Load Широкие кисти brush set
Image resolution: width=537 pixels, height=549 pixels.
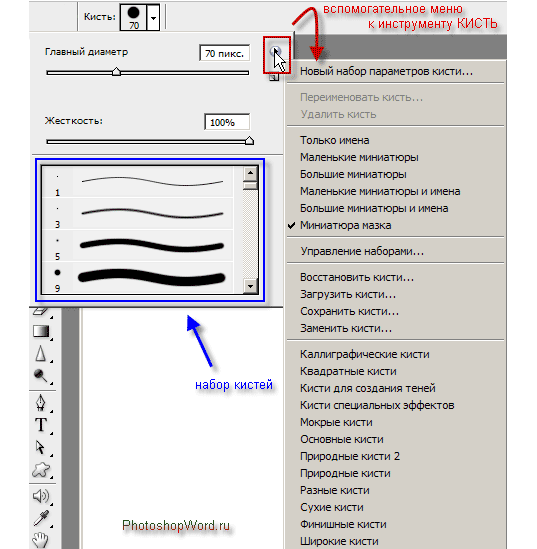396,541
